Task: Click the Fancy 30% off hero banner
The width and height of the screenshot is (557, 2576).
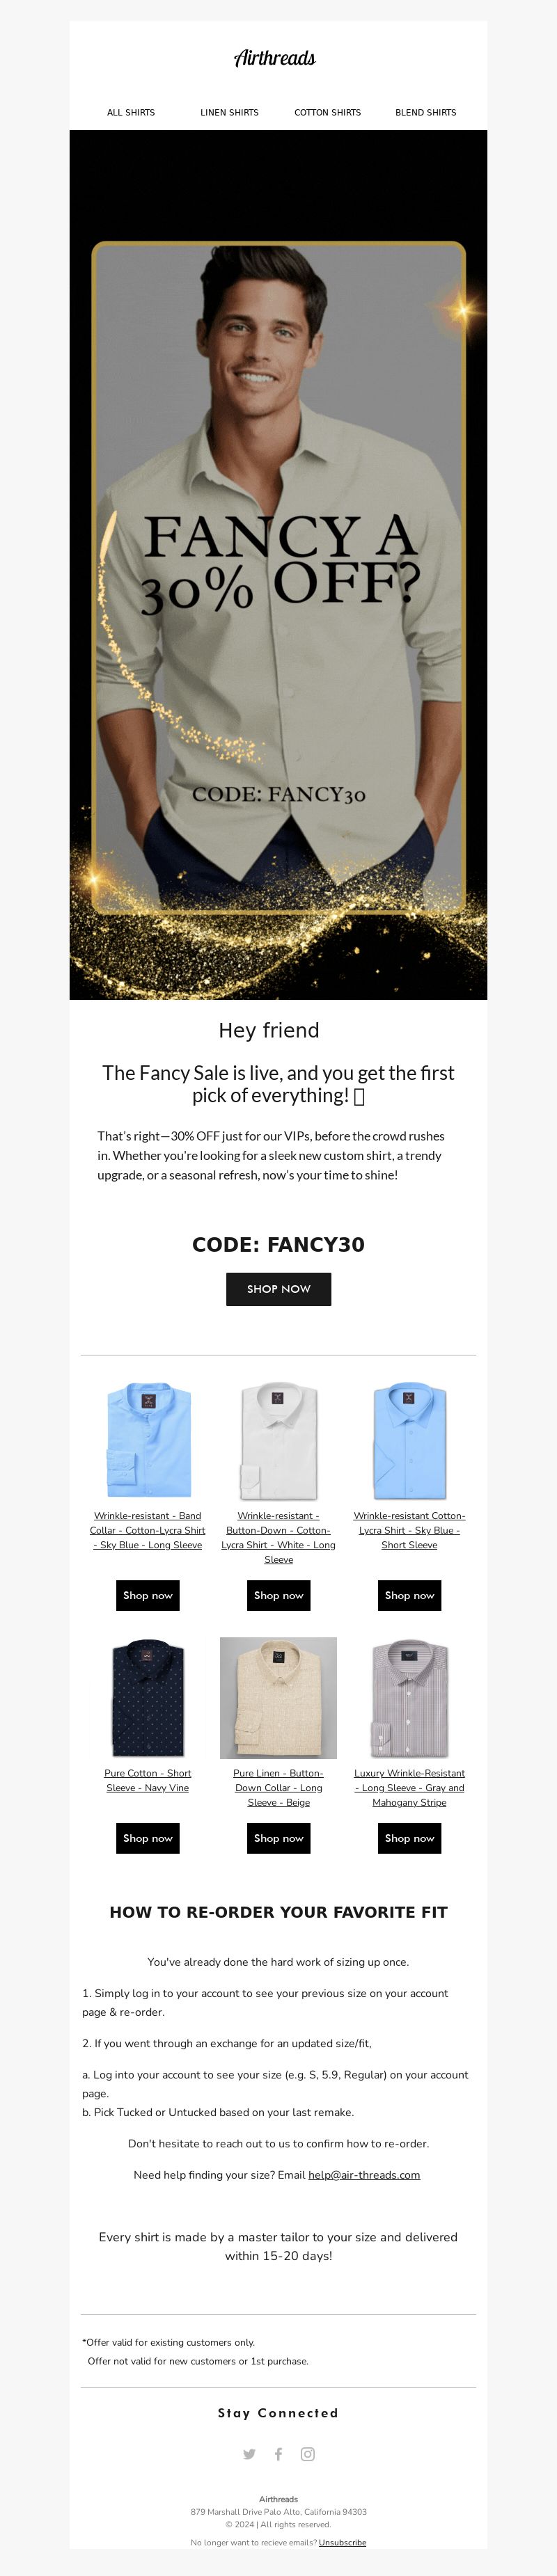Action: point(278,565)
